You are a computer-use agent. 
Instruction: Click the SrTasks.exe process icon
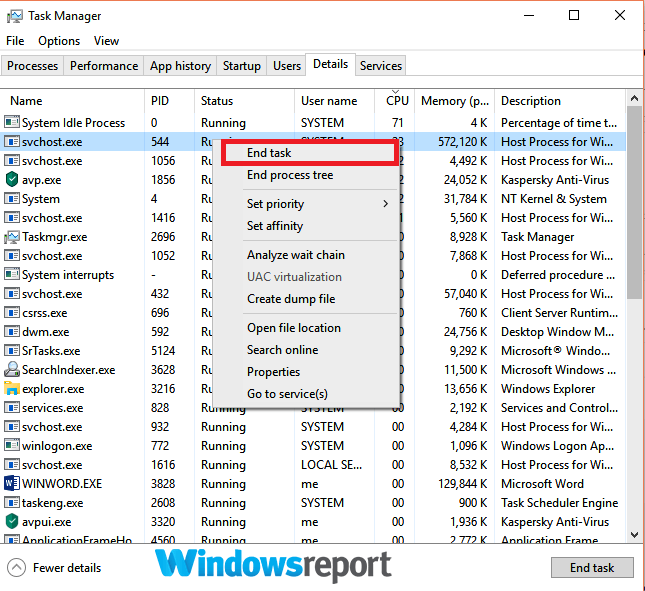point(12,350)
